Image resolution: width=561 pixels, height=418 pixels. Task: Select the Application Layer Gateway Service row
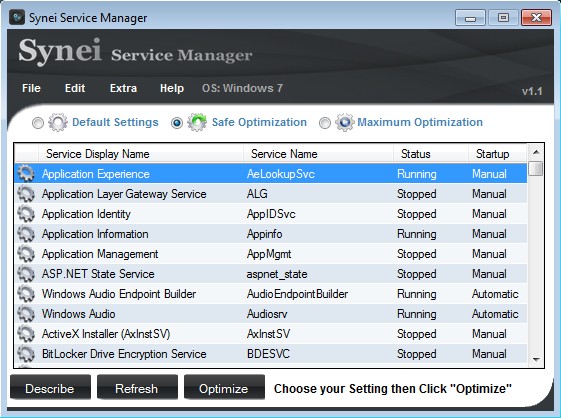tap(270, 194)
